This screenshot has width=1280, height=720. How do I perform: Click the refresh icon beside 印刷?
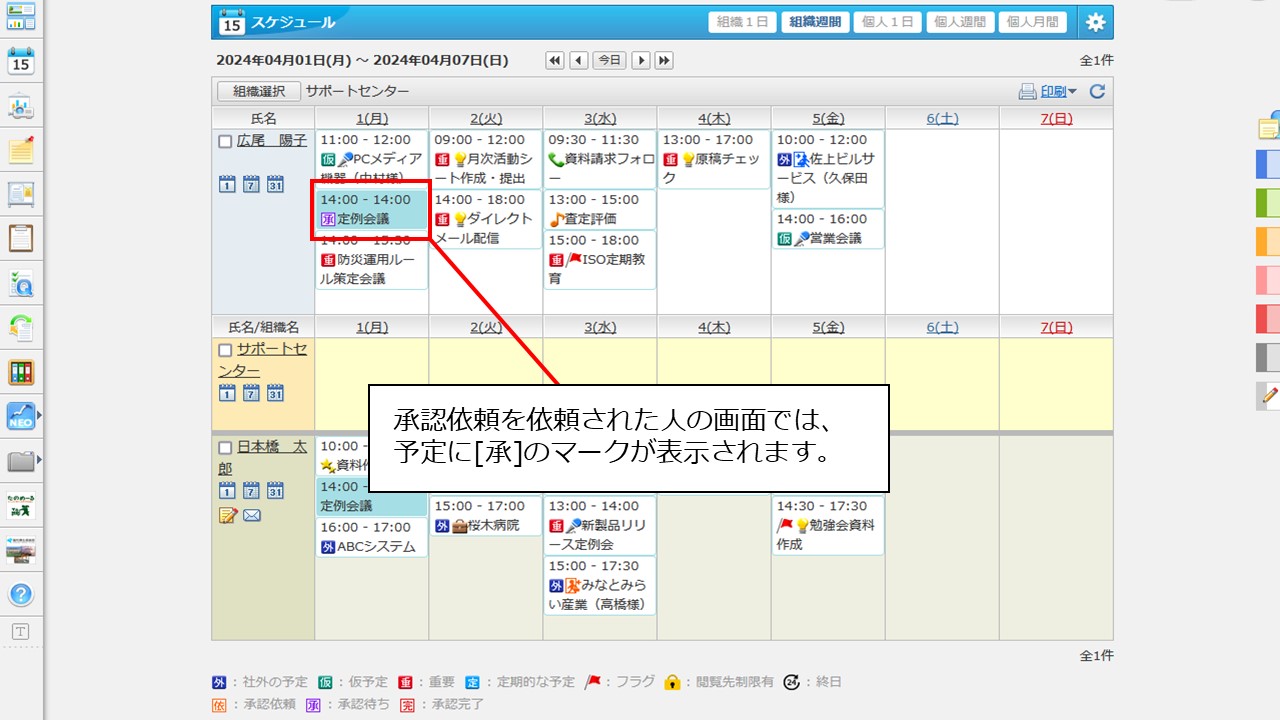[x=1097, y=92]
